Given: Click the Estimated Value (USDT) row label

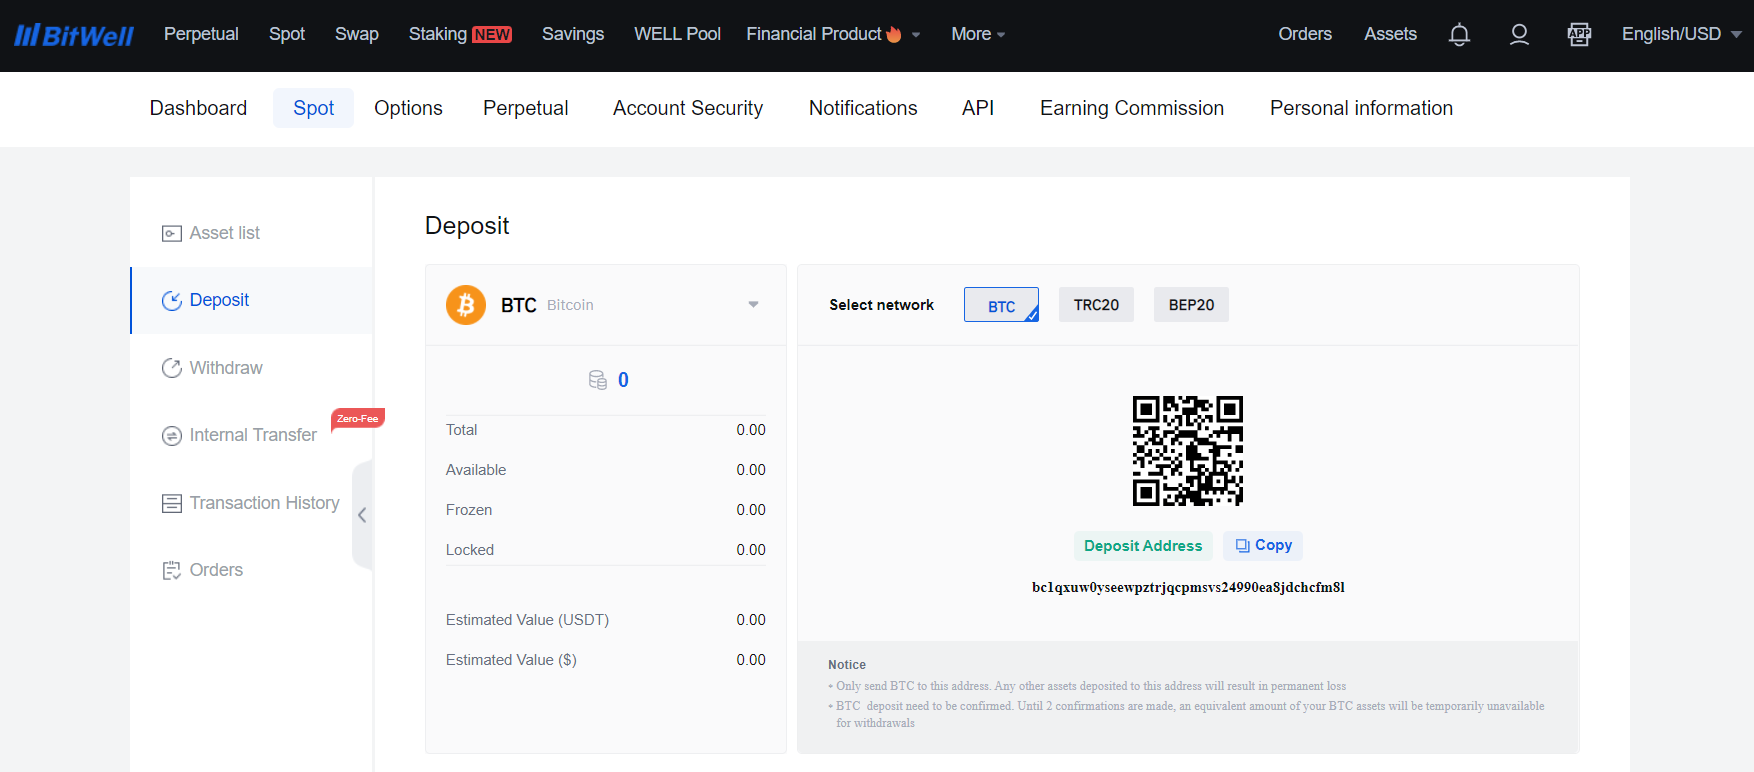Looking at the screenshot, I should pos(527,620).
